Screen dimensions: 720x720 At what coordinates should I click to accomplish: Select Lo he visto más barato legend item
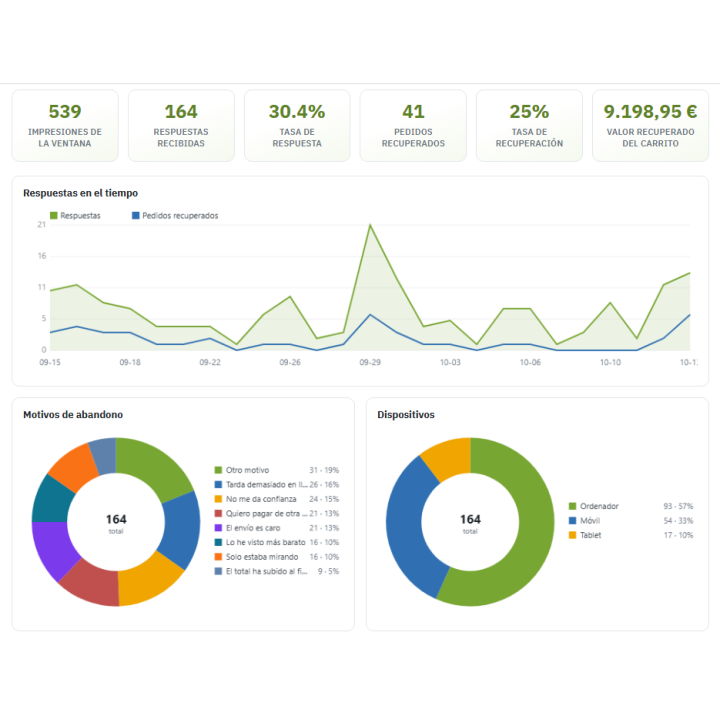277,542
